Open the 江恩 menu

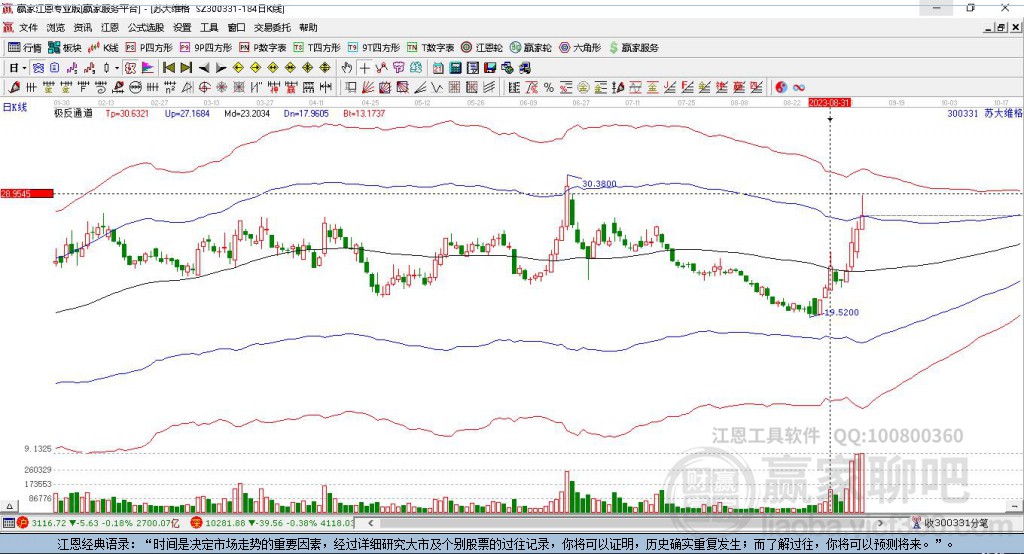[110, 28]
